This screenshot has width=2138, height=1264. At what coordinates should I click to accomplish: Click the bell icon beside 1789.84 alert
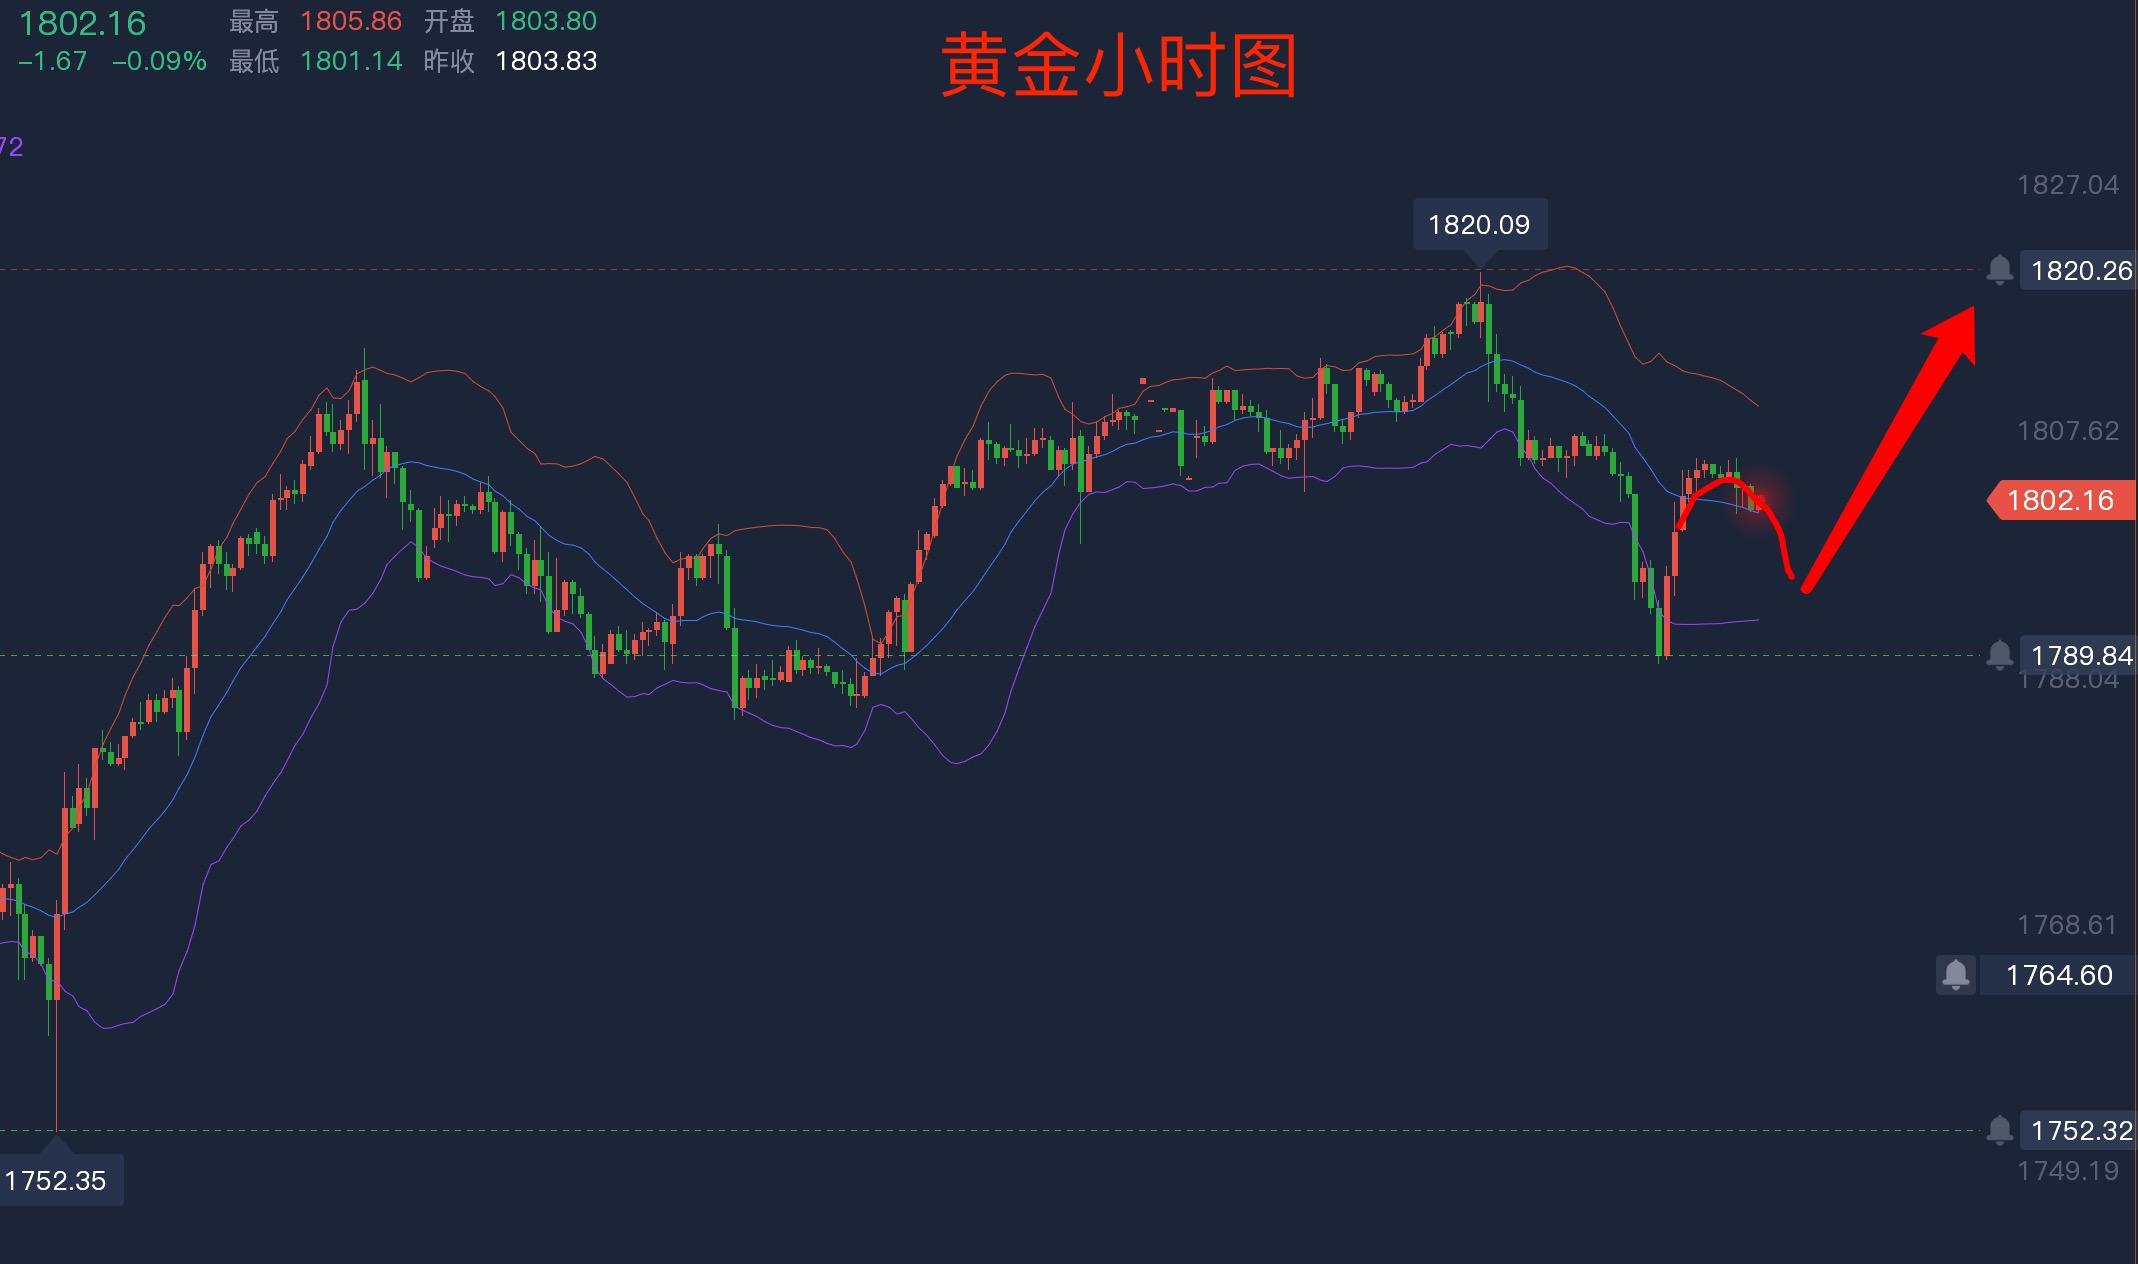pyautogui.click(x=1999, y=655)
